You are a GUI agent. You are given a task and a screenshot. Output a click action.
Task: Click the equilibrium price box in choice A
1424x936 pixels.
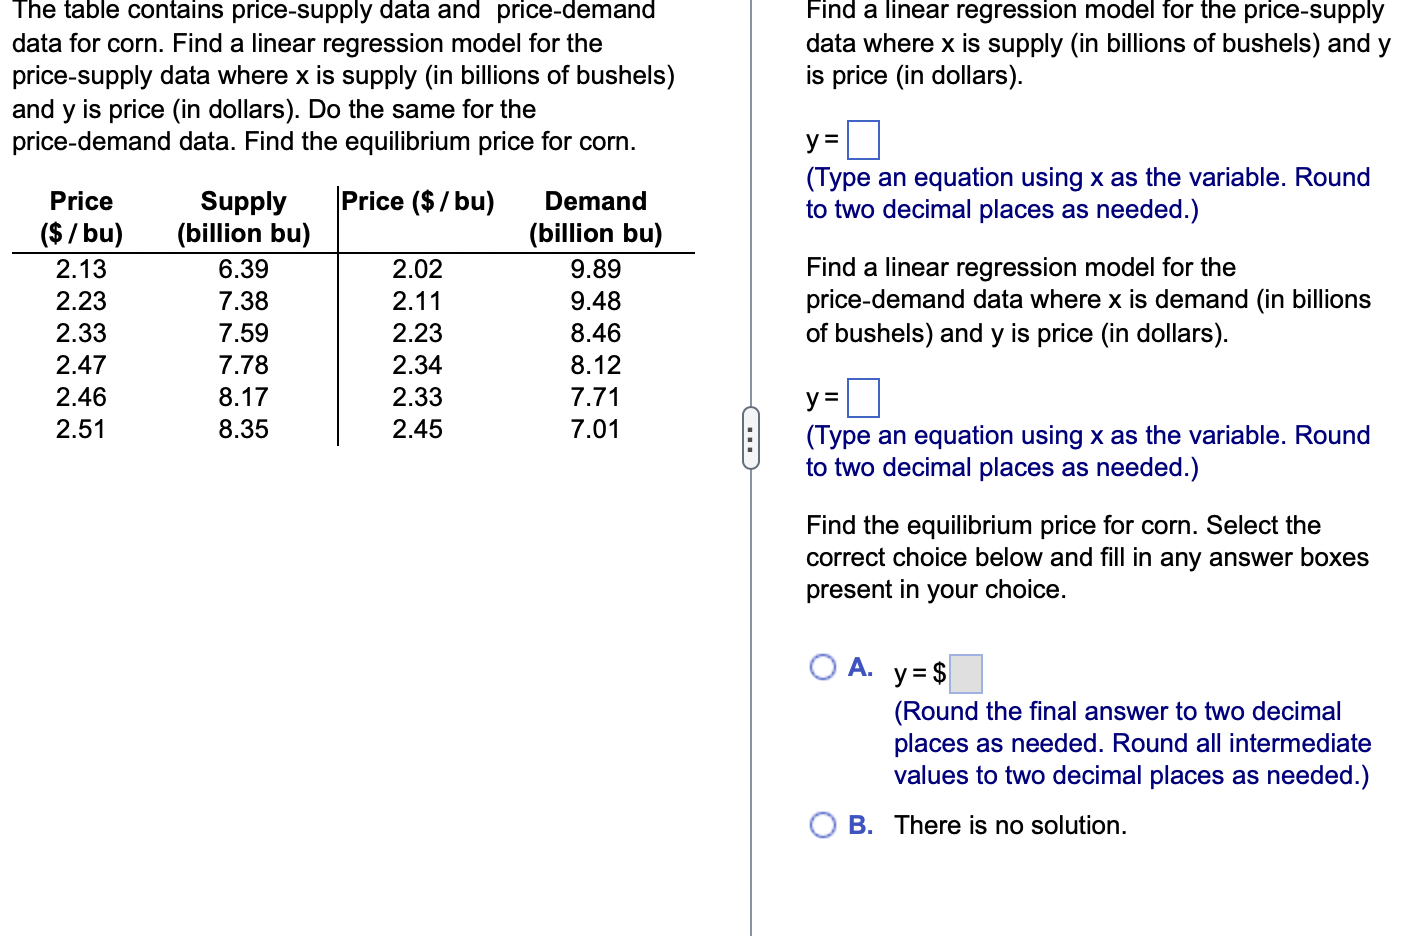point(966,673)
